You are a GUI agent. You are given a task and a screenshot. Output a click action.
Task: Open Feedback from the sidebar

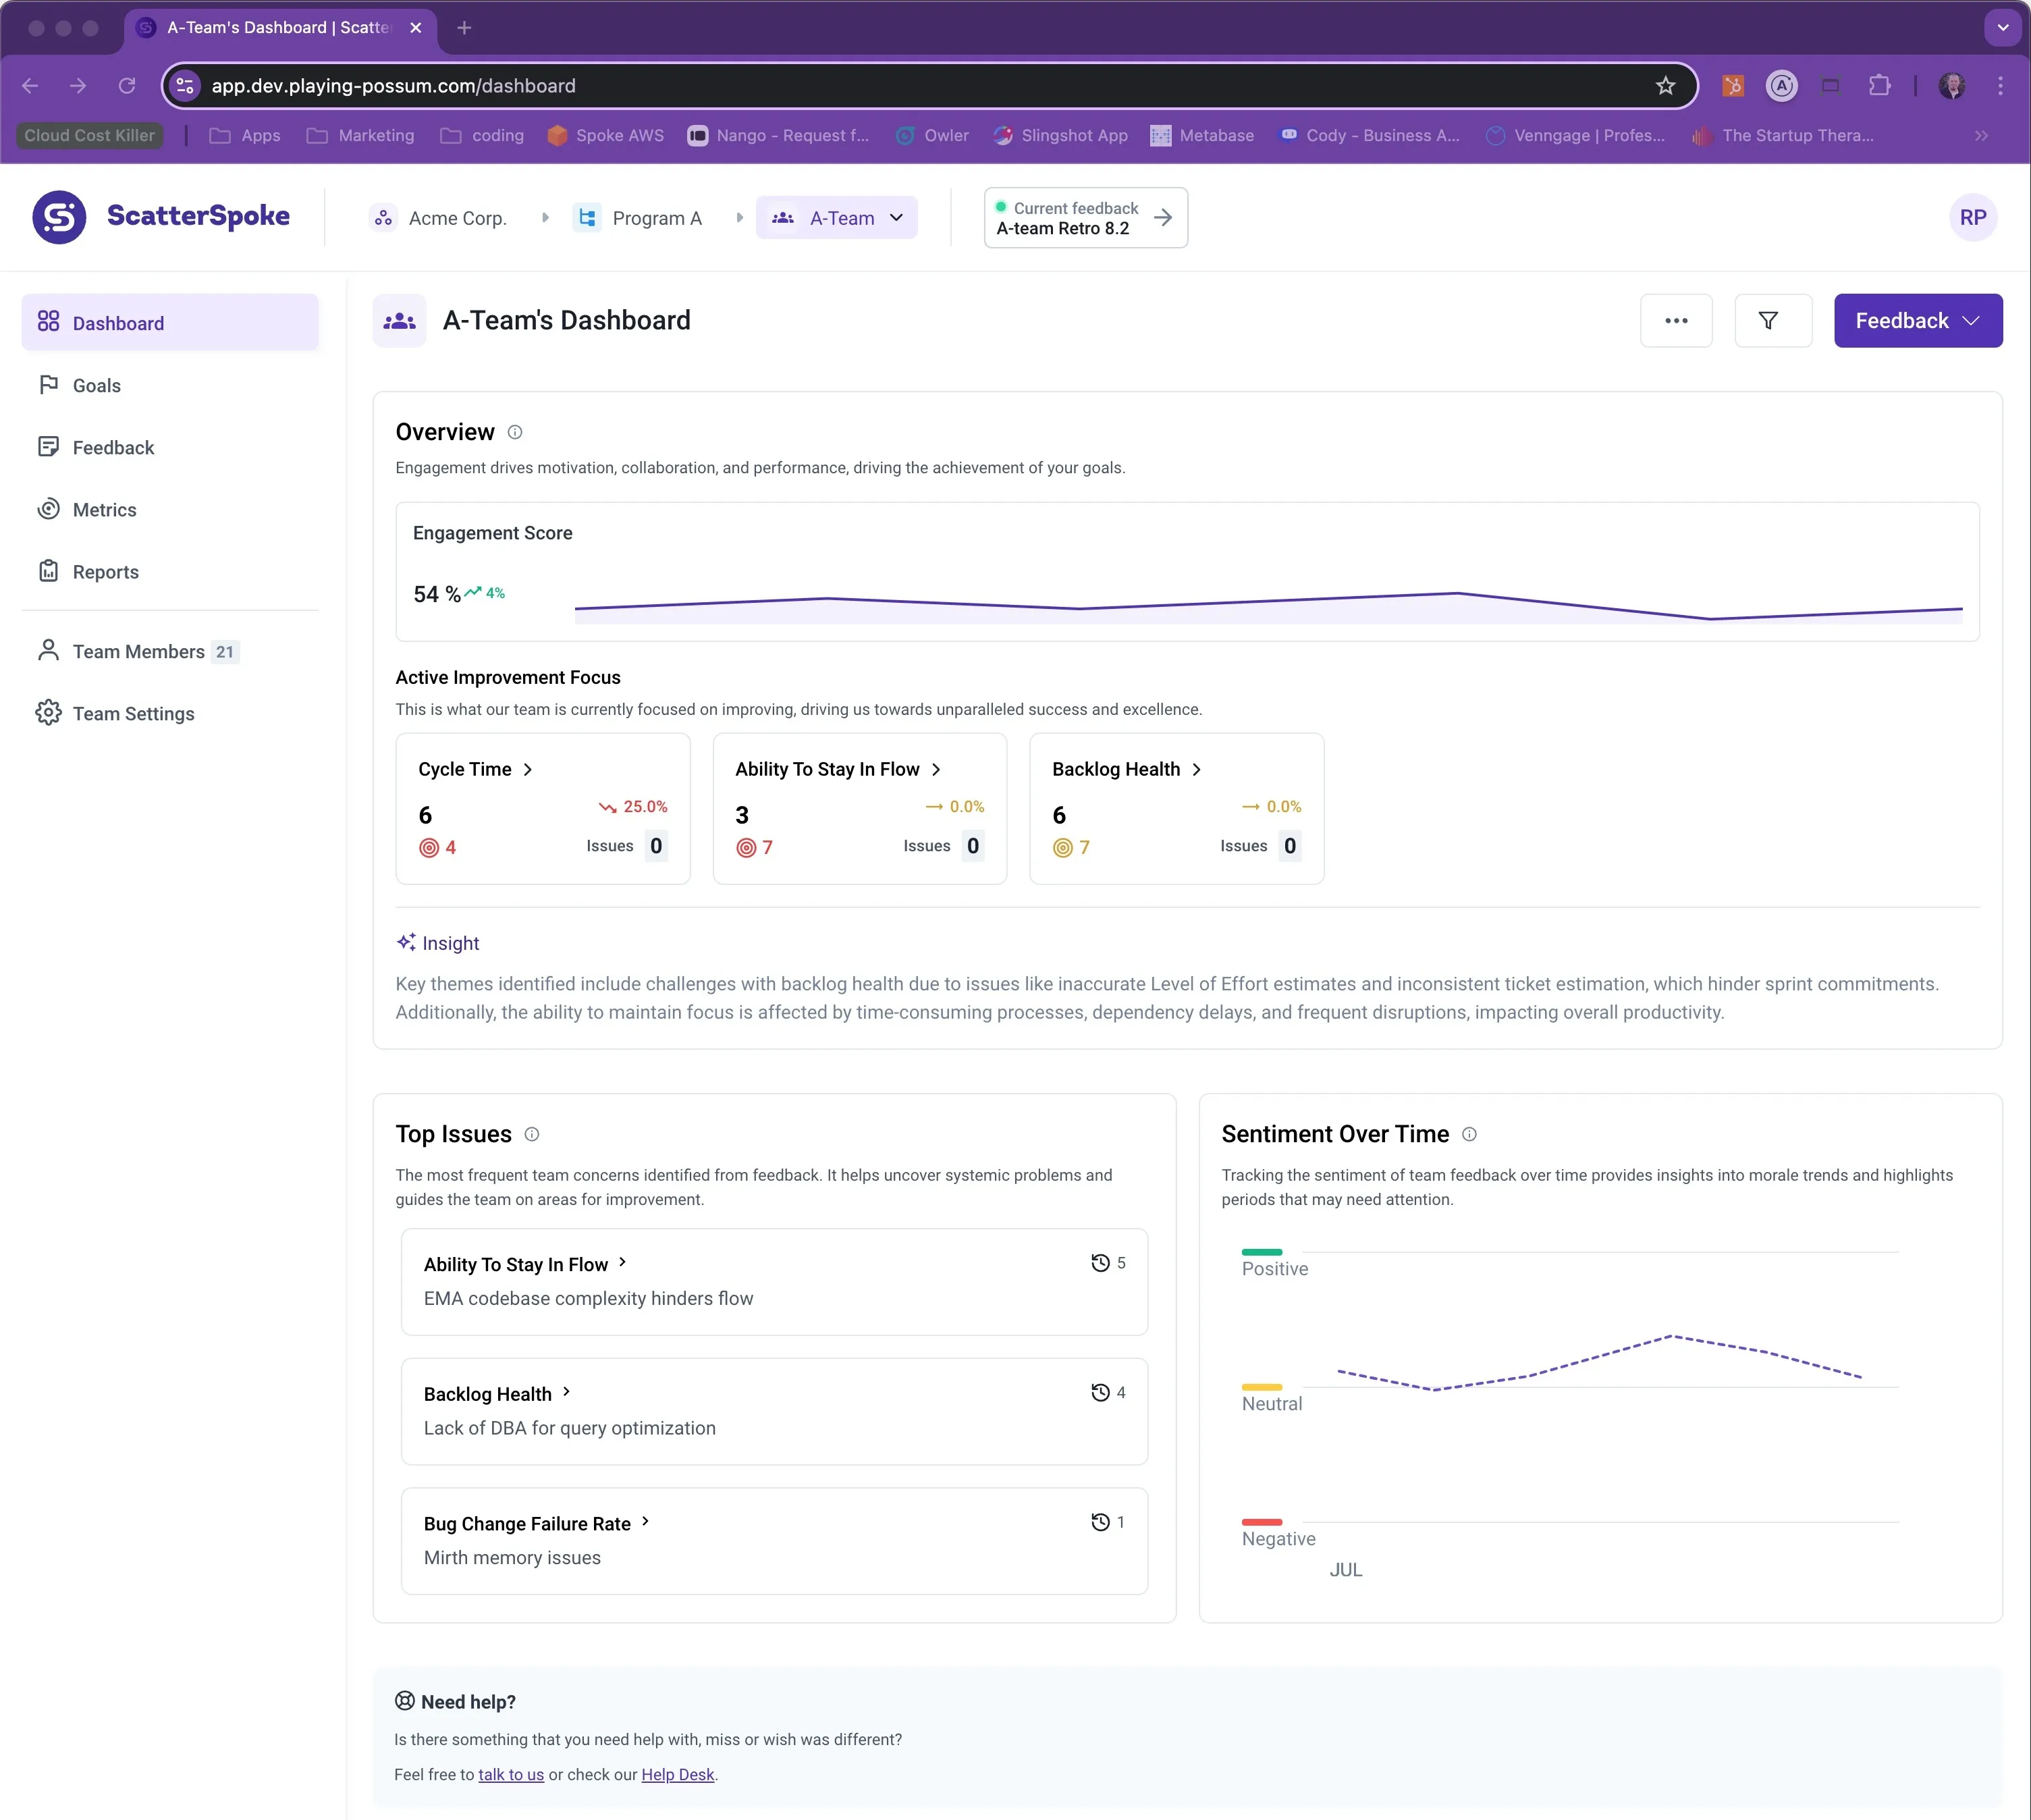pyautogui.click(x=112, y=447)
